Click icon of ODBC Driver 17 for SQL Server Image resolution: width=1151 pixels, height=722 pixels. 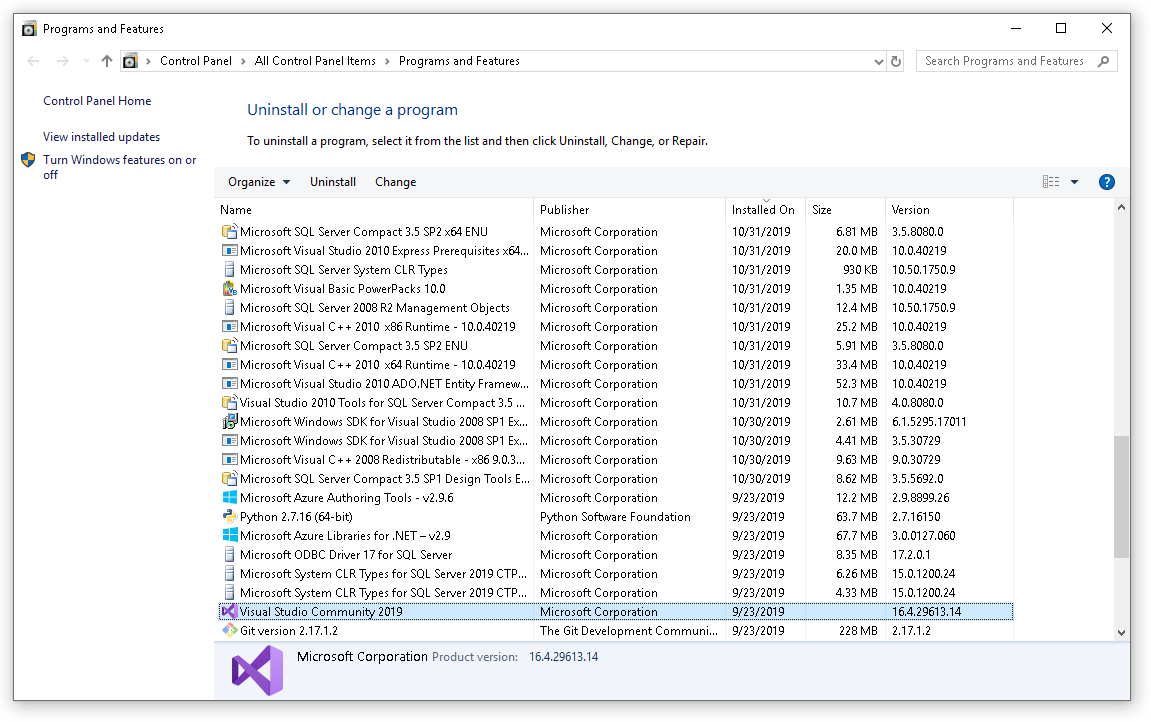coord(230,555)
